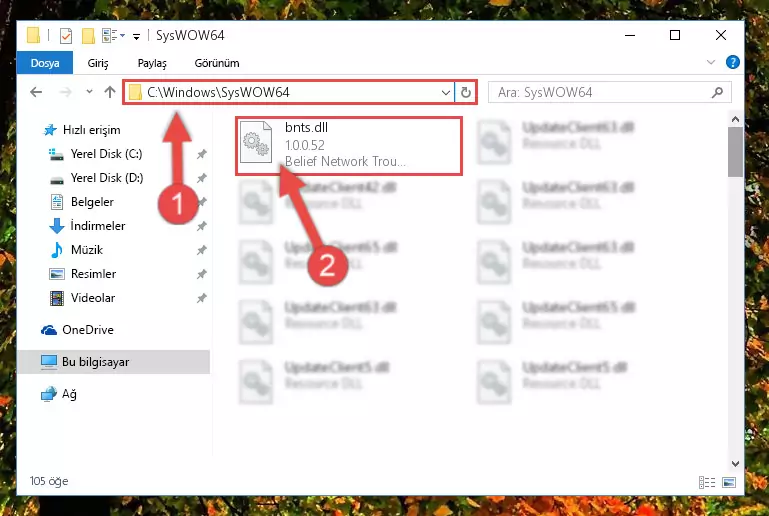The height and width of the screenshot is (516, 769).
Task: Expand the ribbon with the chevron
Action: [711, 62]
